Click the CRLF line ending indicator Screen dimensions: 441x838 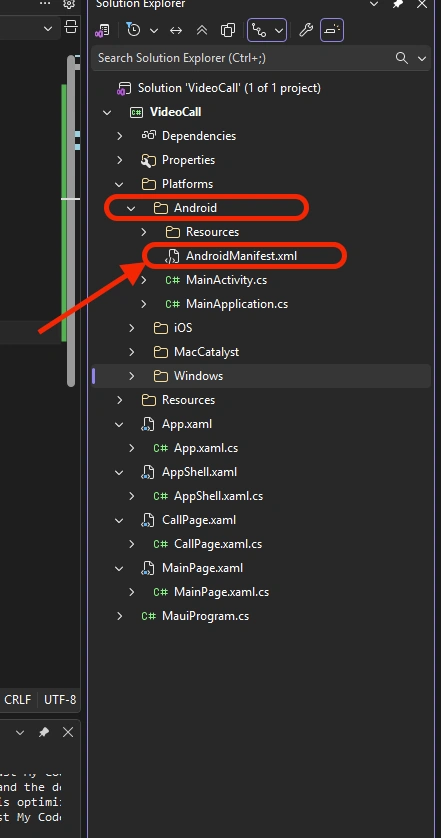18,700
